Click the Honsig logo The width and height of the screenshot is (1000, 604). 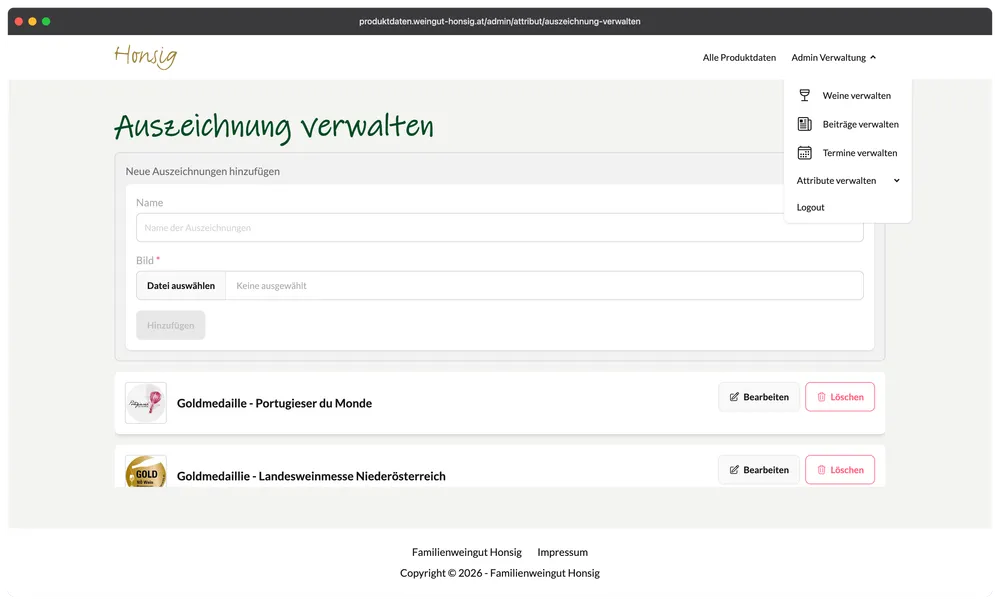145,56
